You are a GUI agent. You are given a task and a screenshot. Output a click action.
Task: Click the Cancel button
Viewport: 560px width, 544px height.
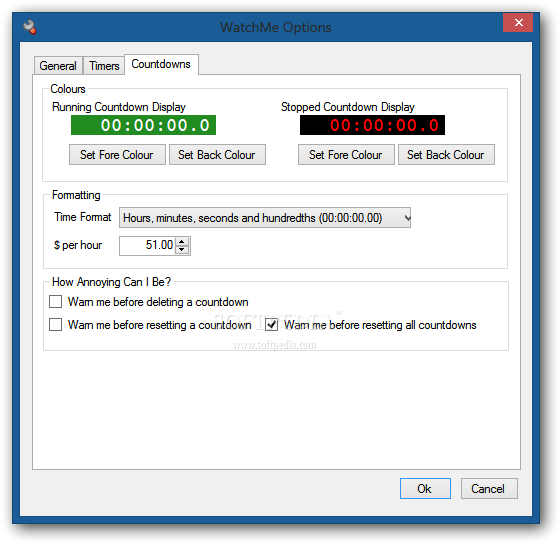point(489,488)
